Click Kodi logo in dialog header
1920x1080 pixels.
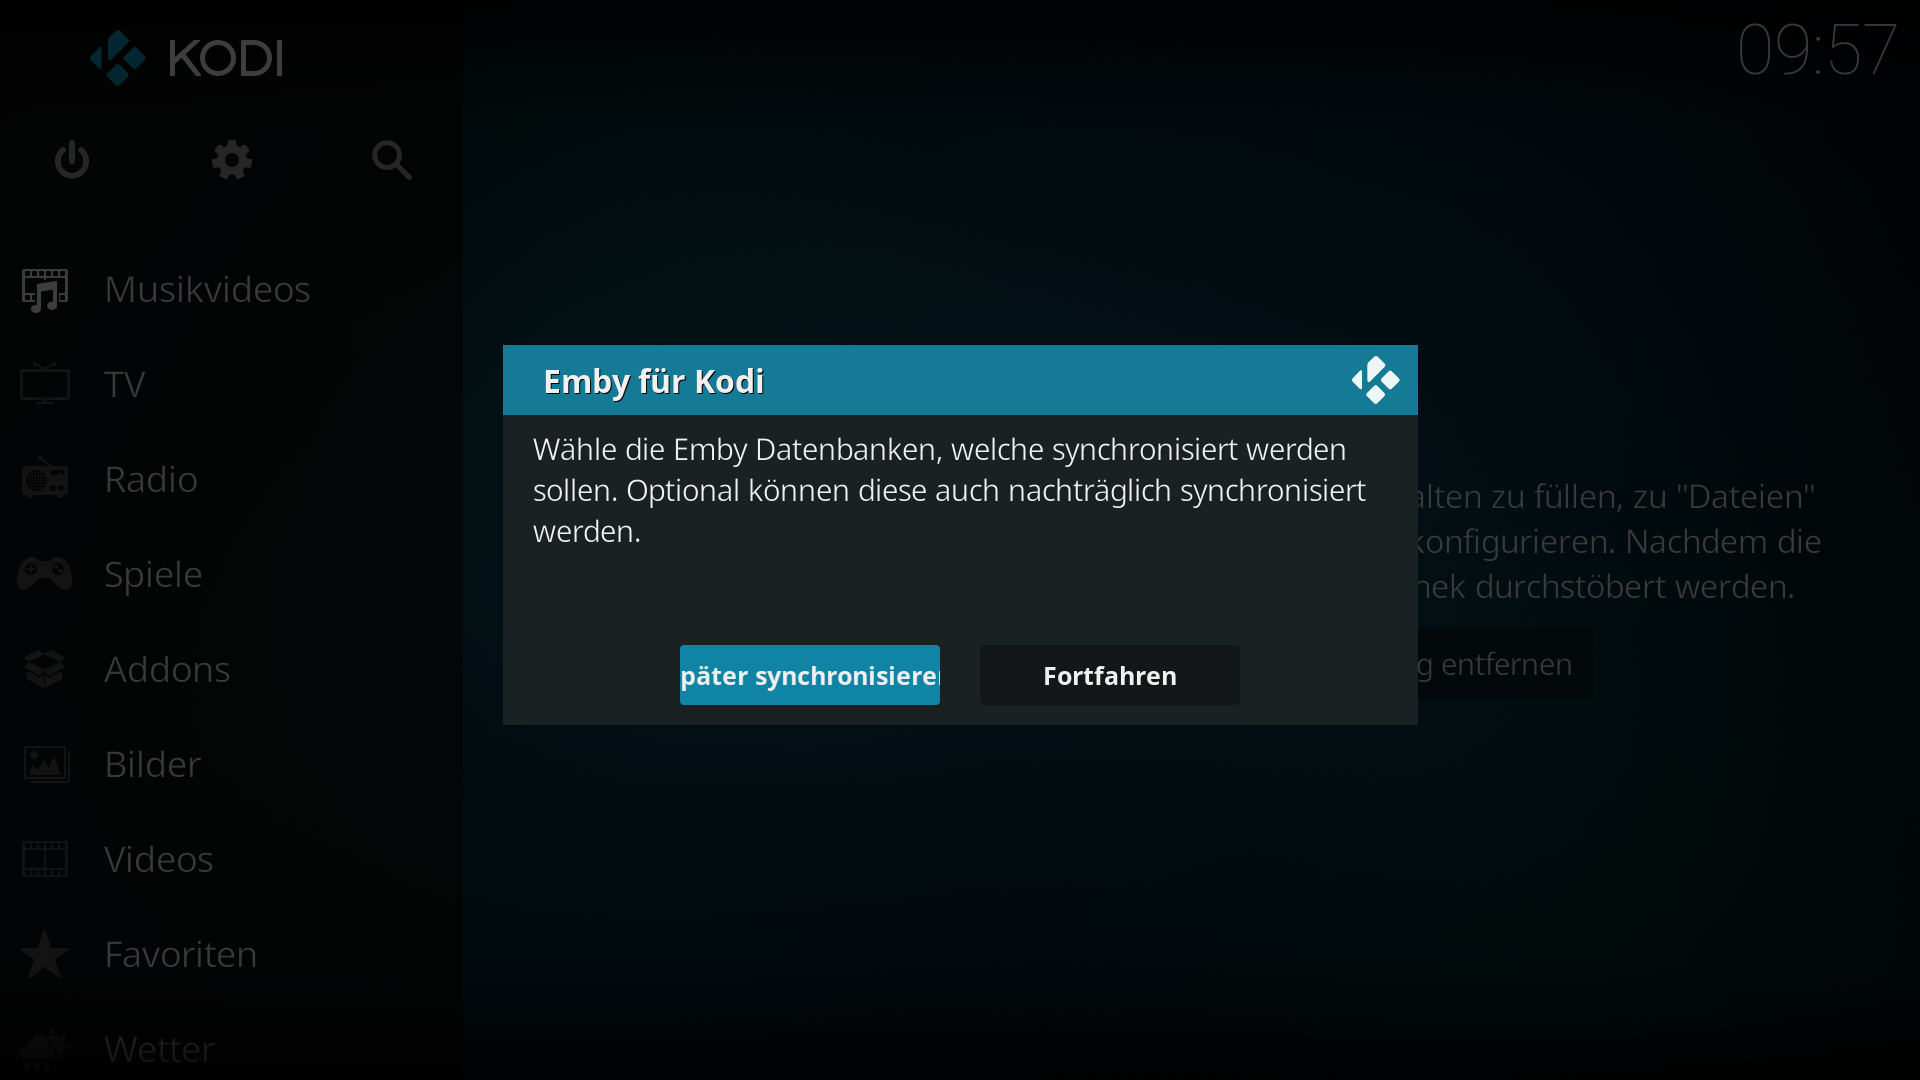1375,380
